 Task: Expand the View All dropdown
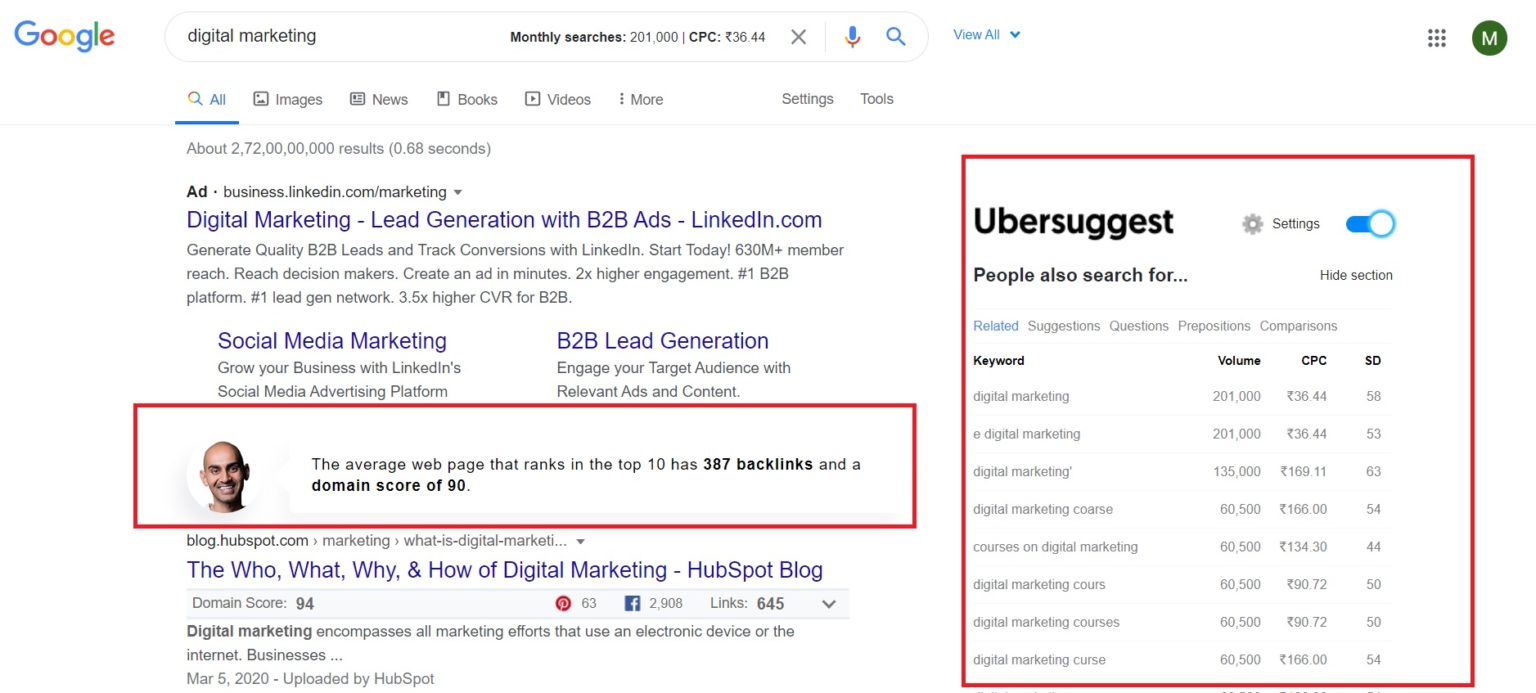click(x=987, y=34)
